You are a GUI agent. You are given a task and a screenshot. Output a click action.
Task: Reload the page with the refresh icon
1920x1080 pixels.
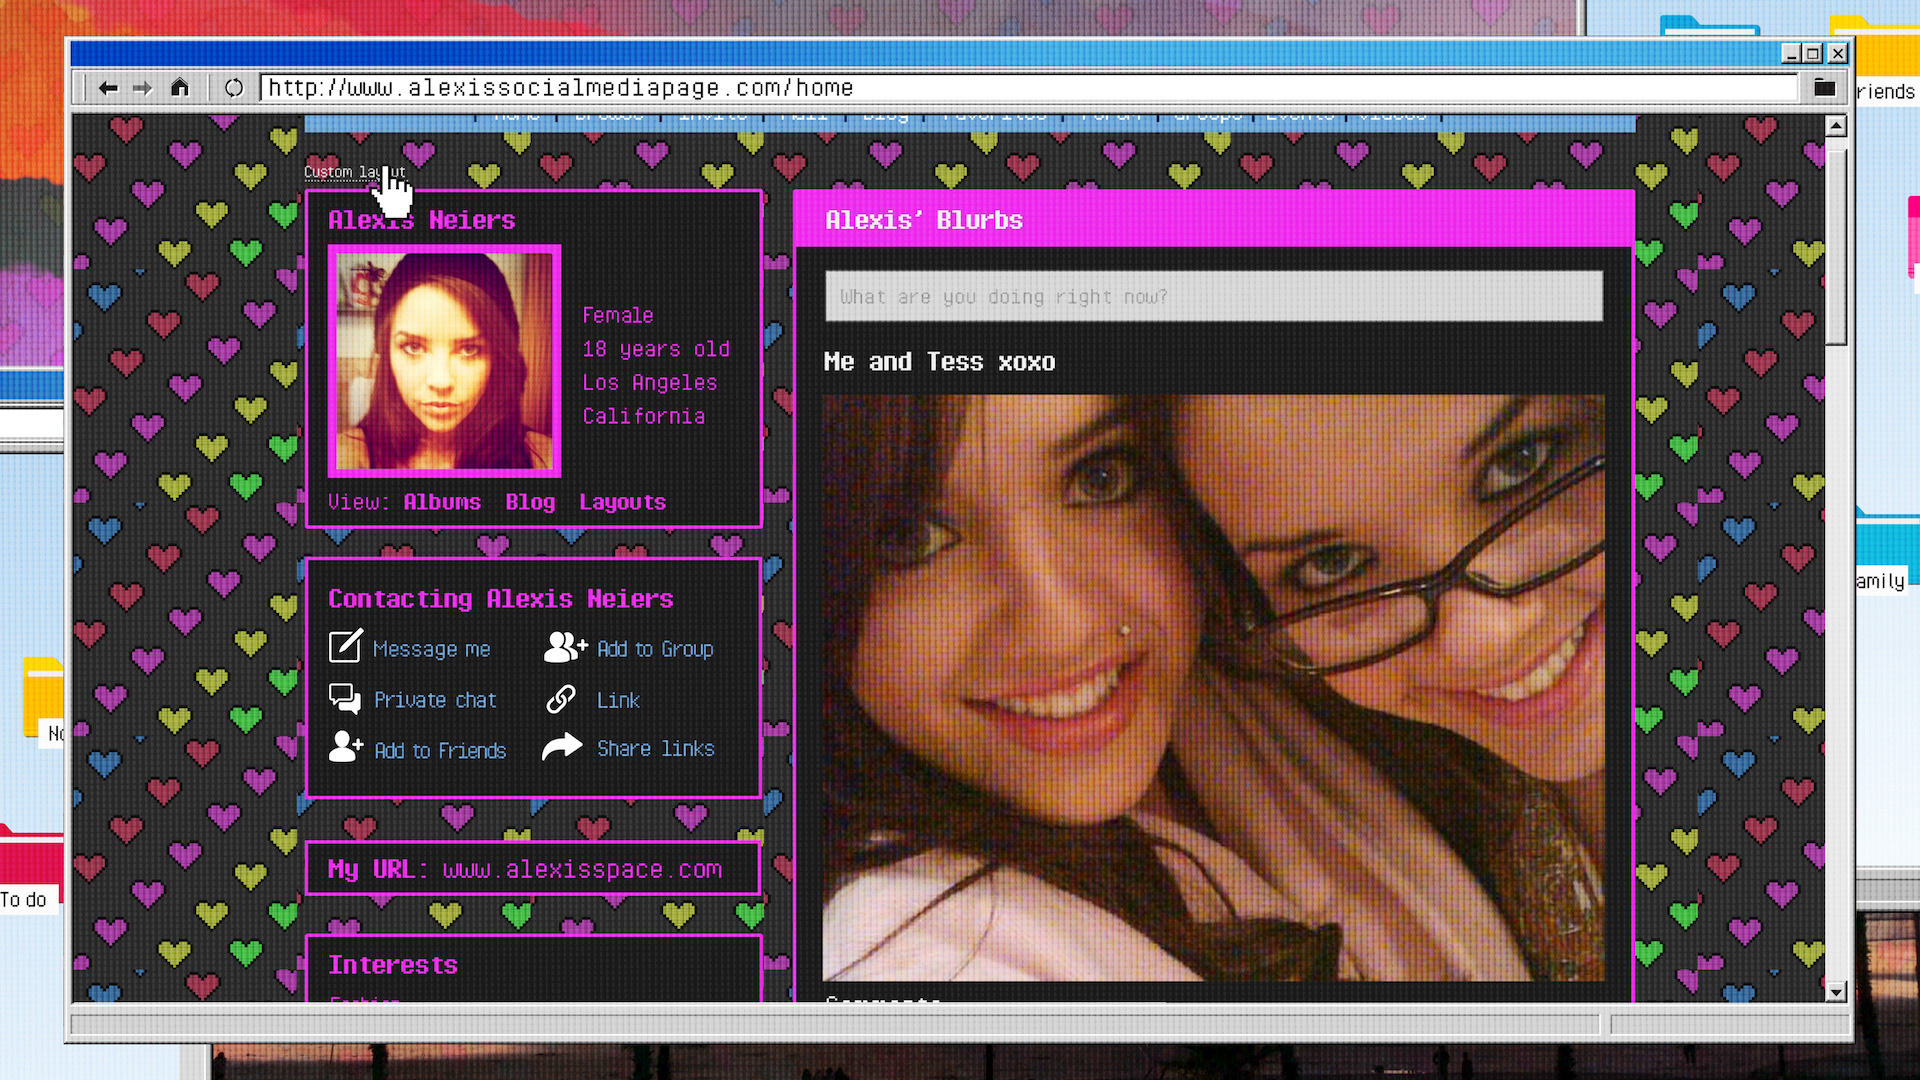[234, 88]
